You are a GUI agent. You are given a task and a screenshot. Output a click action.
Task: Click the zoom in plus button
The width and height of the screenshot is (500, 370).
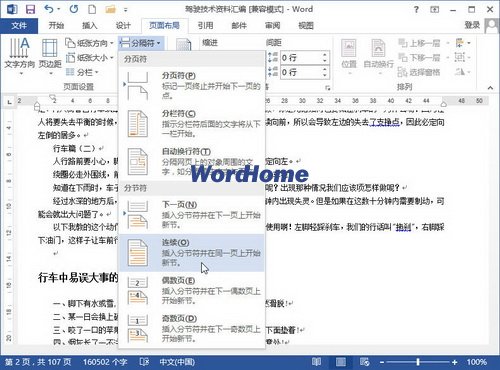tap(455, 362)
